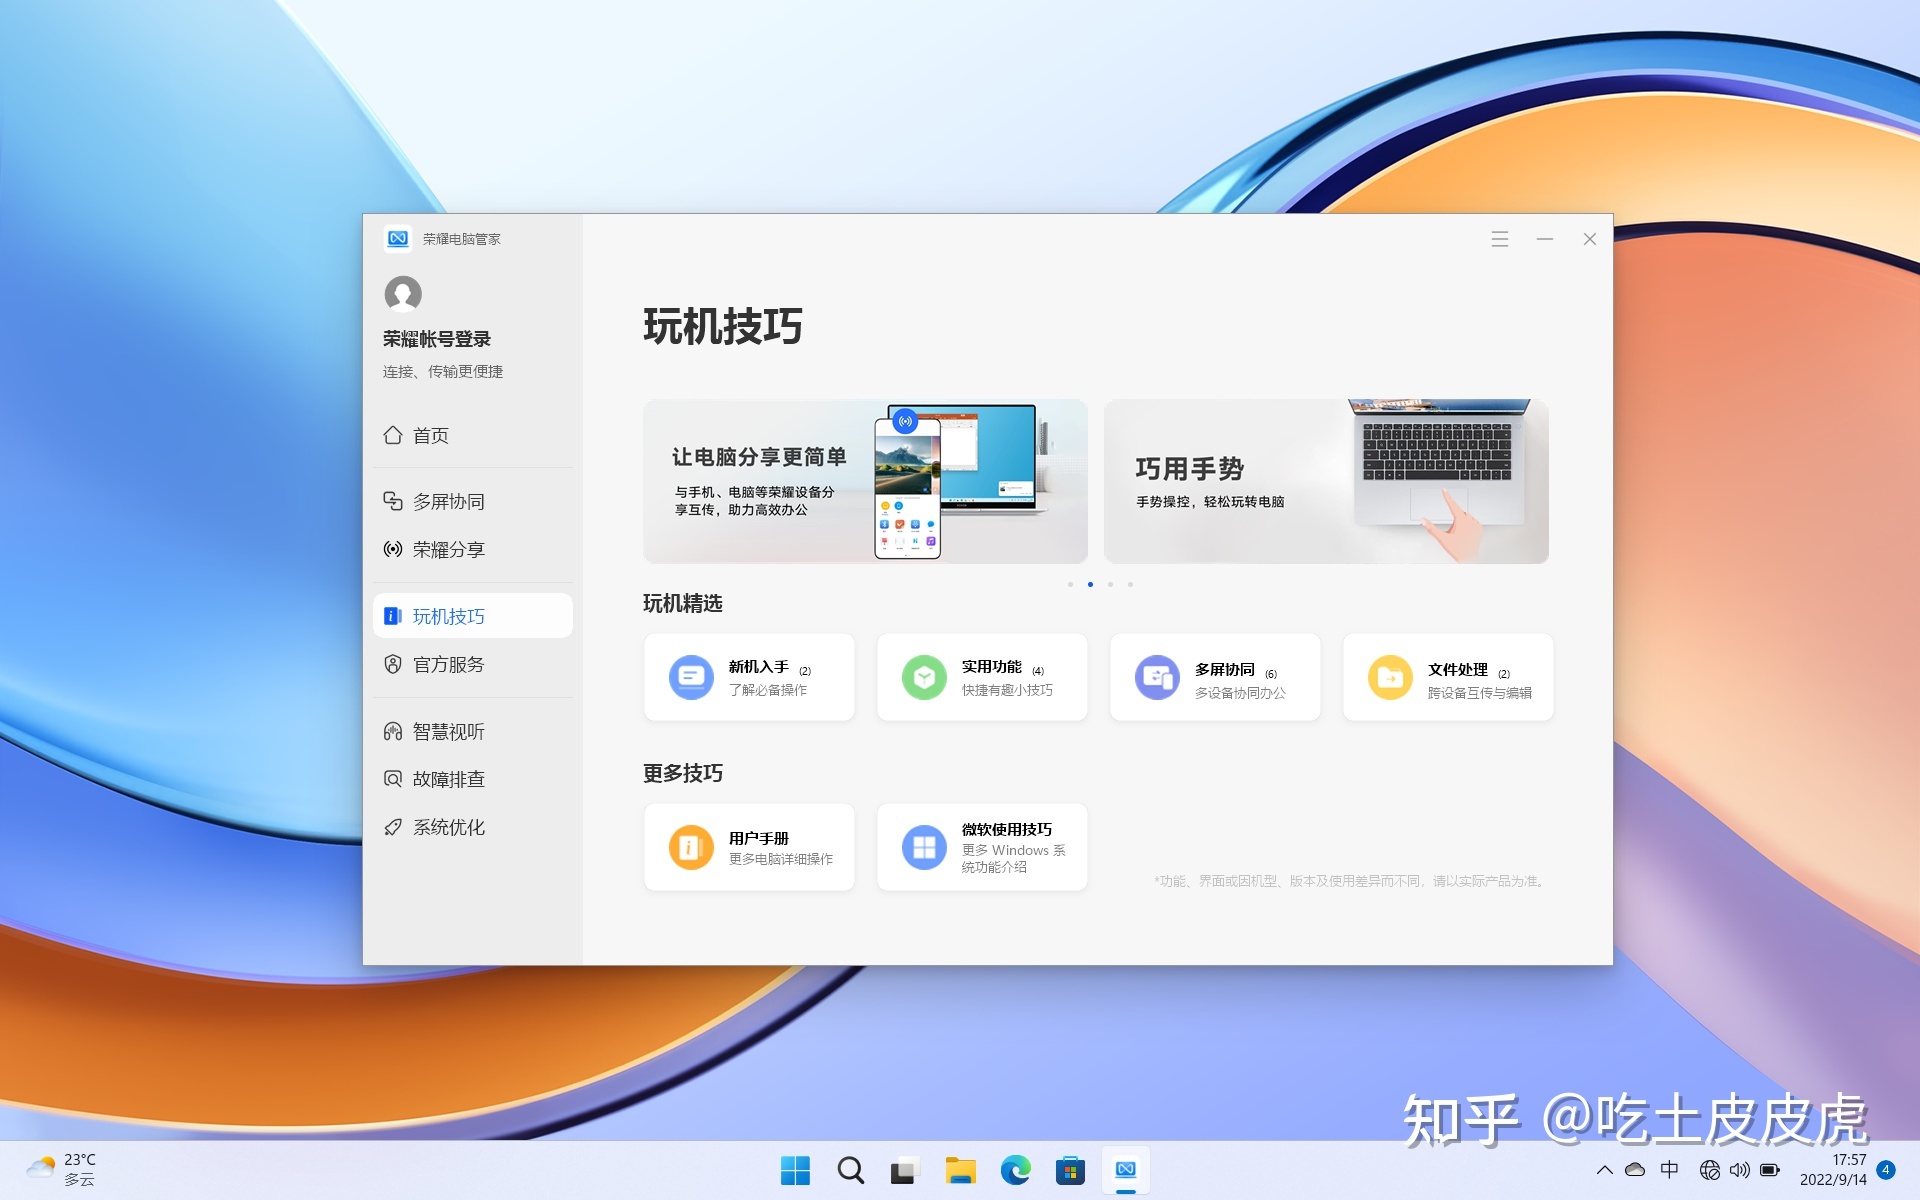Open 官方服务 sidebar item

(472, 664)
